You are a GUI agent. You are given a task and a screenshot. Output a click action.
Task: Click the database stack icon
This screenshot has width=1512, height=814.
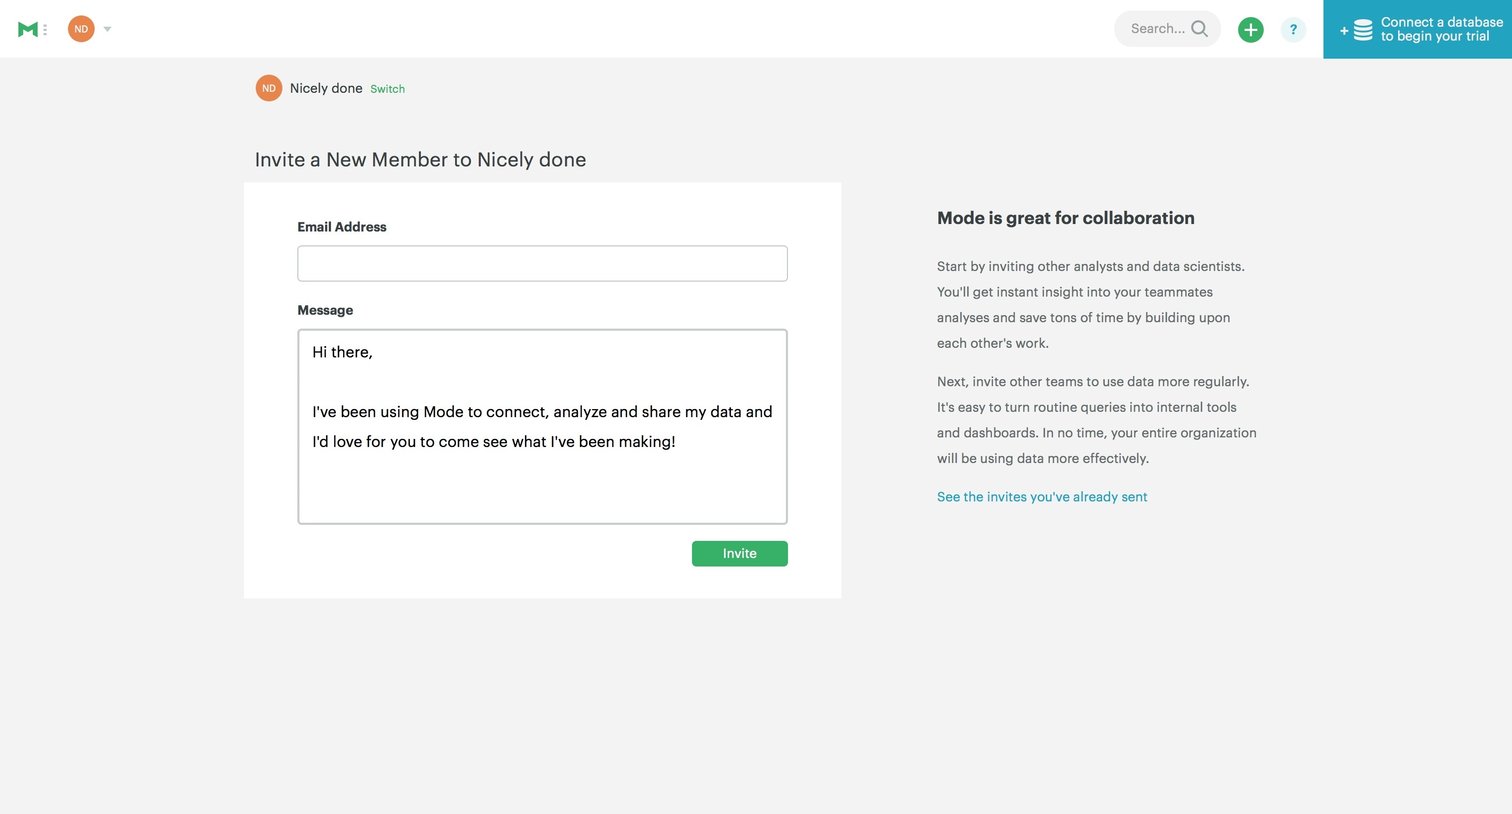click(x=1362, y=30)
